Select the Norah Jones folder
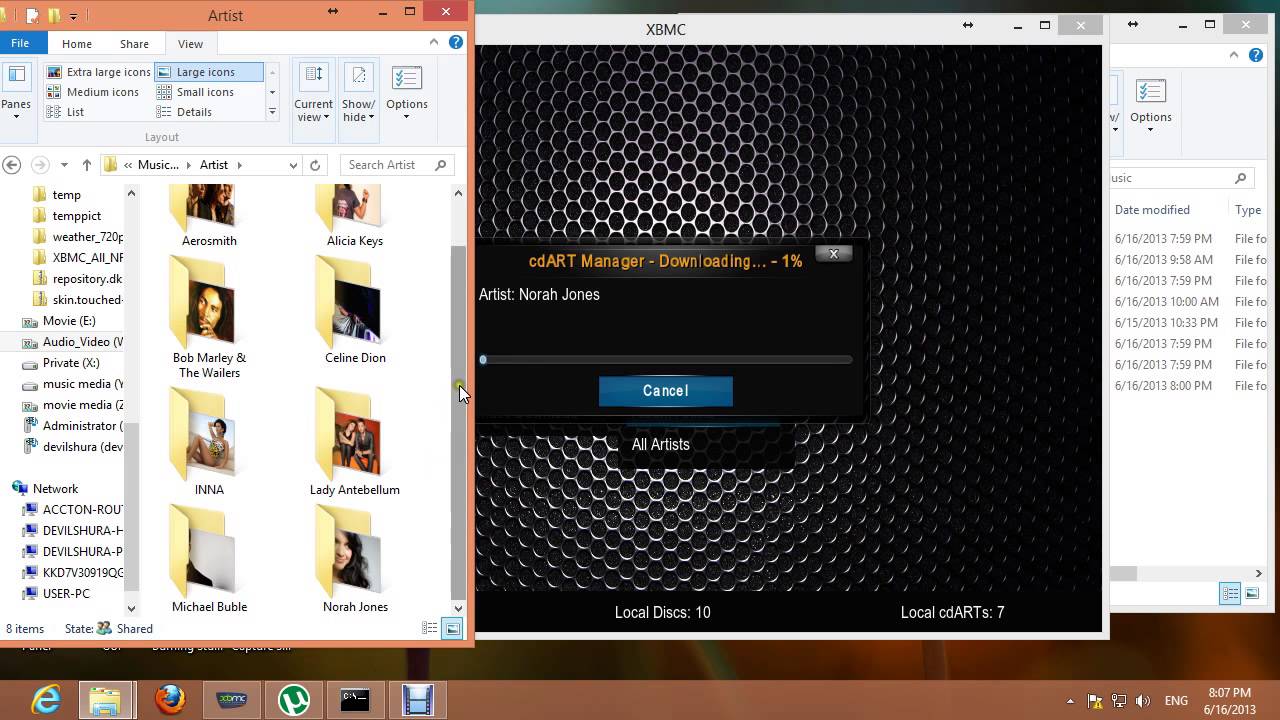 355,559
